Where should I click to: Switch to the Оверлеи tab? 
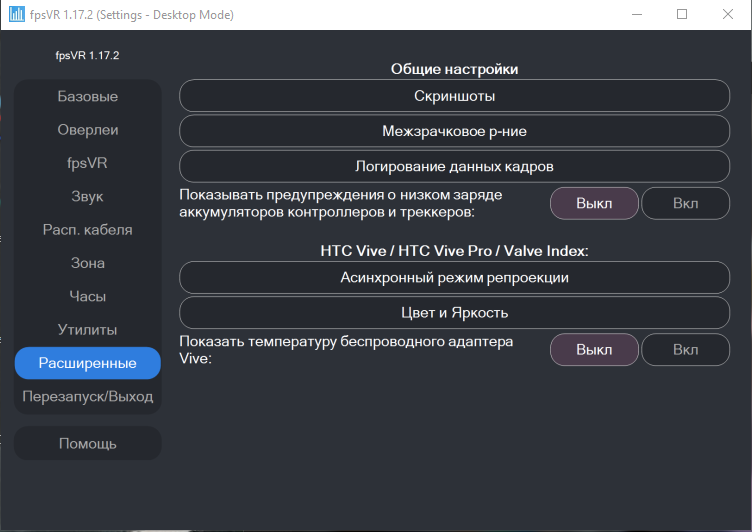pyautogui.click(x=88, y=130)
